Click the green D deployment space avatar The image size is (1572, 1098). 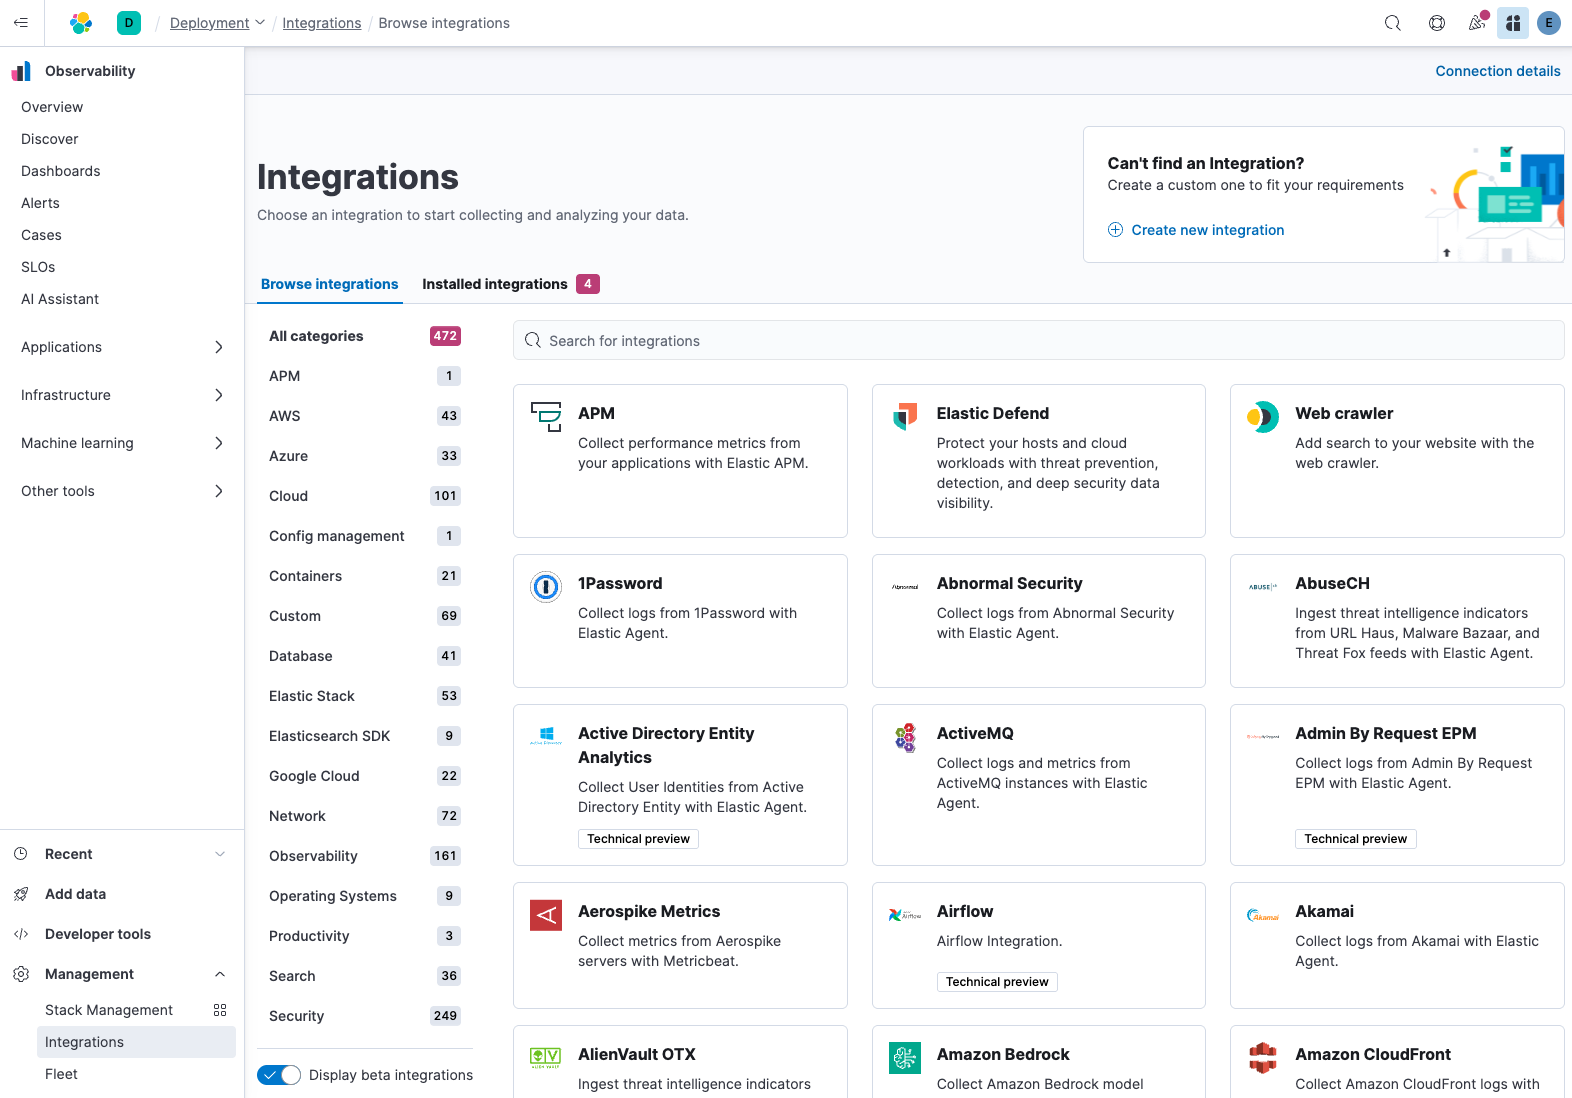129,22
